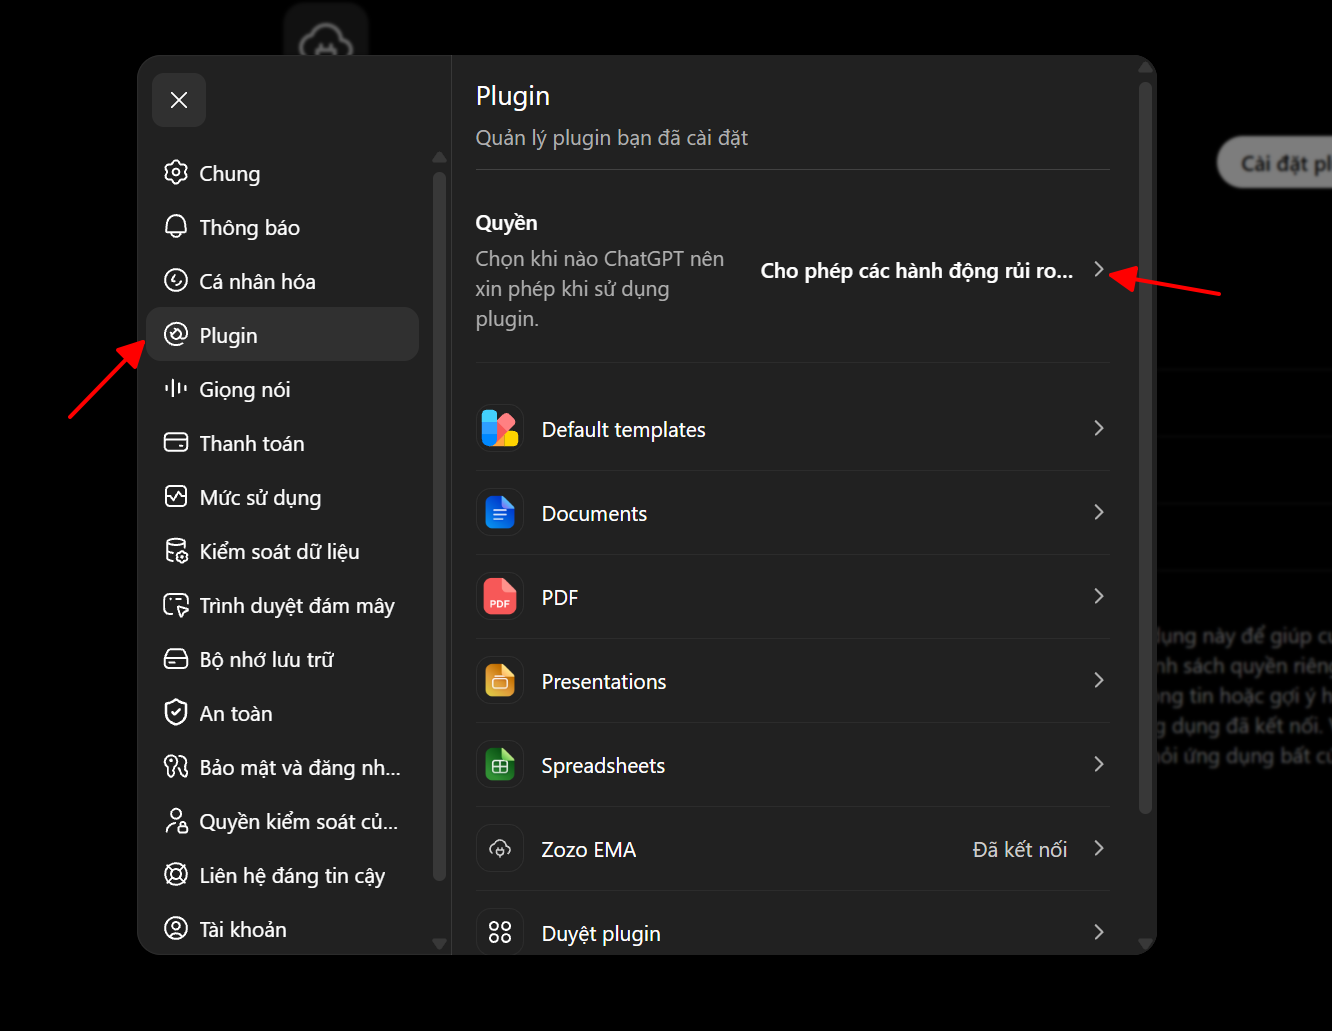
Task: Expand the Presentations row chevron
Action: pos(1099,680)
